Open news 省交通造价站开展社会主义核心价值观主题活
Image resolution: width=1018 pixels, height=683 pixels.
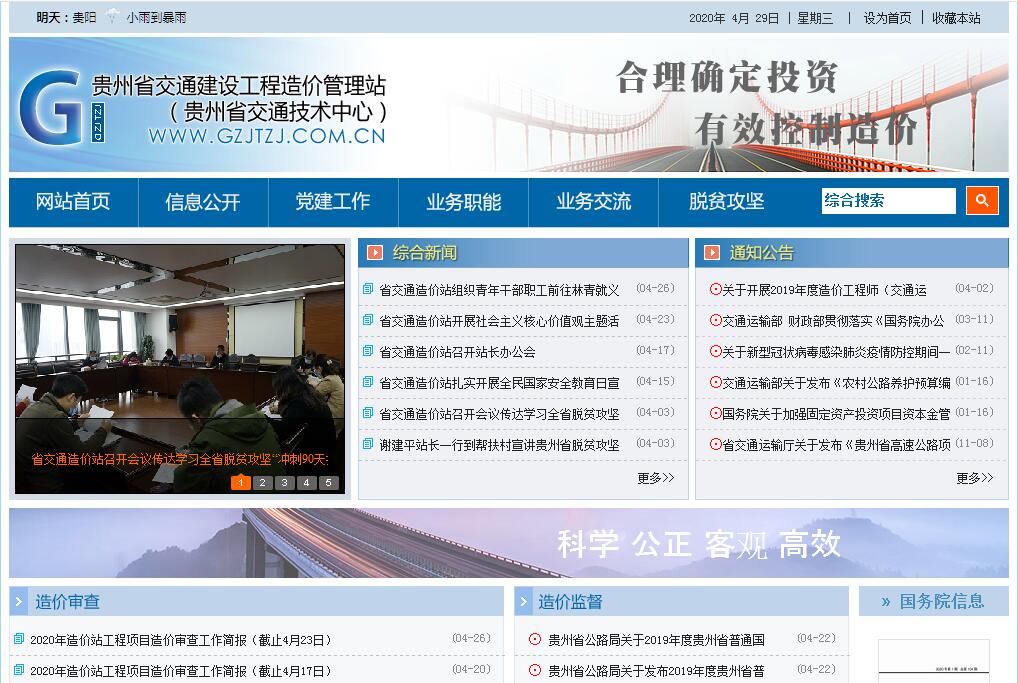click(499, 321)
